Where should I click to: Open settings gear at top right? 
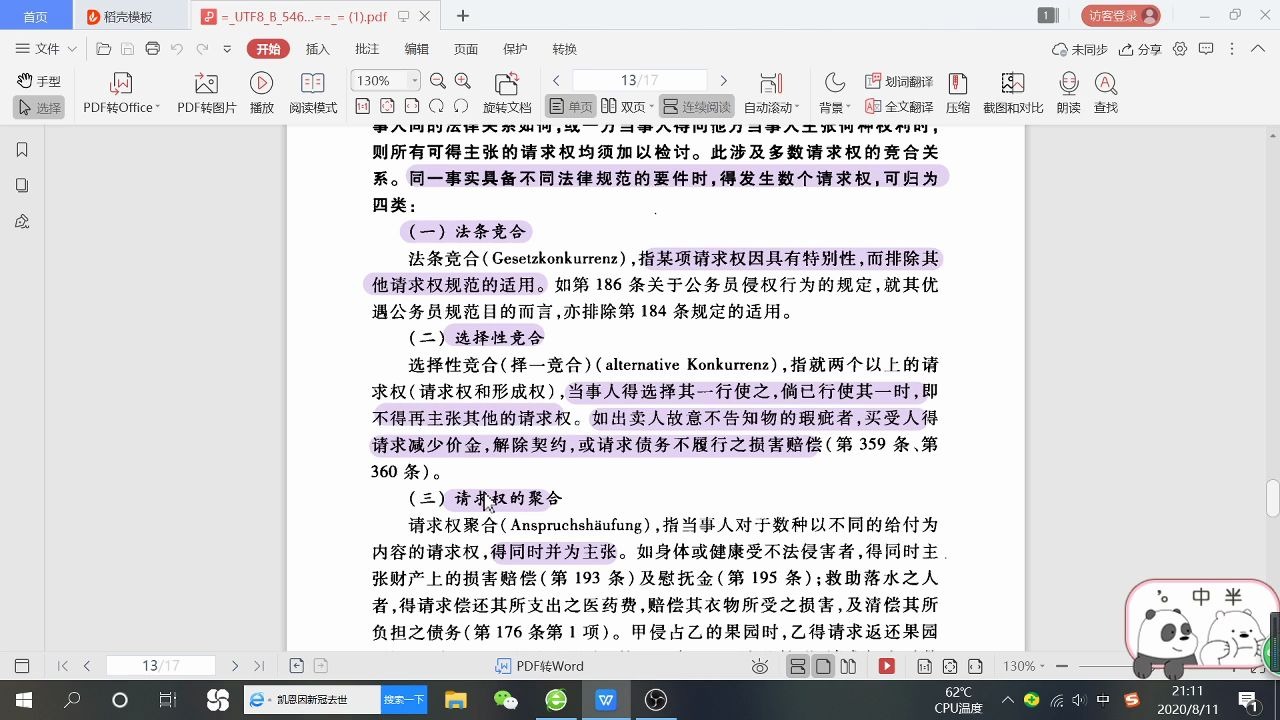(1180, 49)
